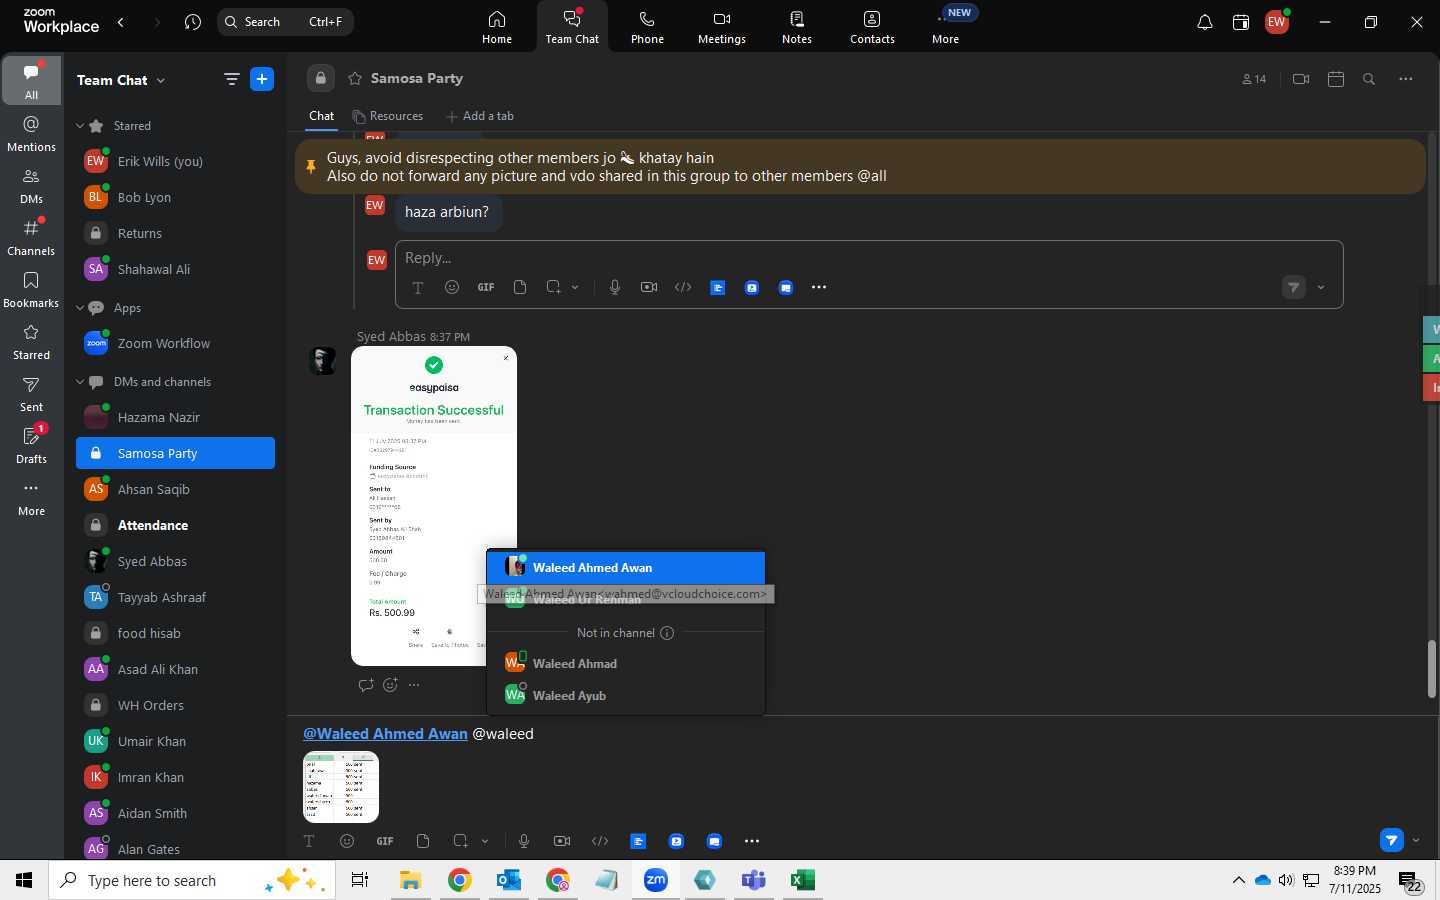Open the EW profile avatar menu
This screenshot has height=900, width=1440.
[1277, 22]
